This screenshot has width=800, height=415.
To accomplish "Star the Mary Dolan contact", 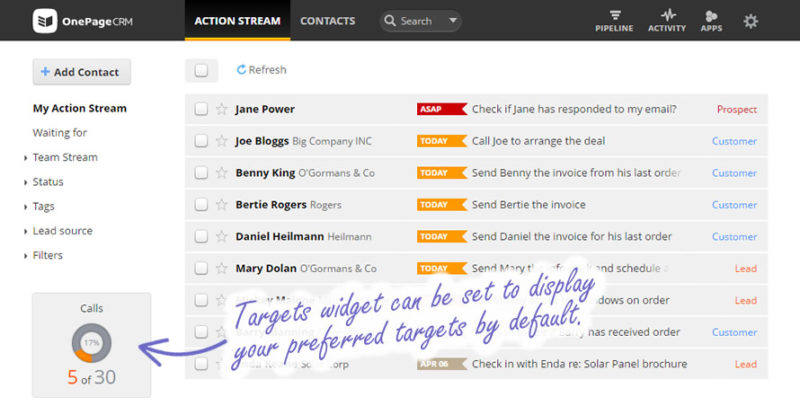I will tap(221, 268).
